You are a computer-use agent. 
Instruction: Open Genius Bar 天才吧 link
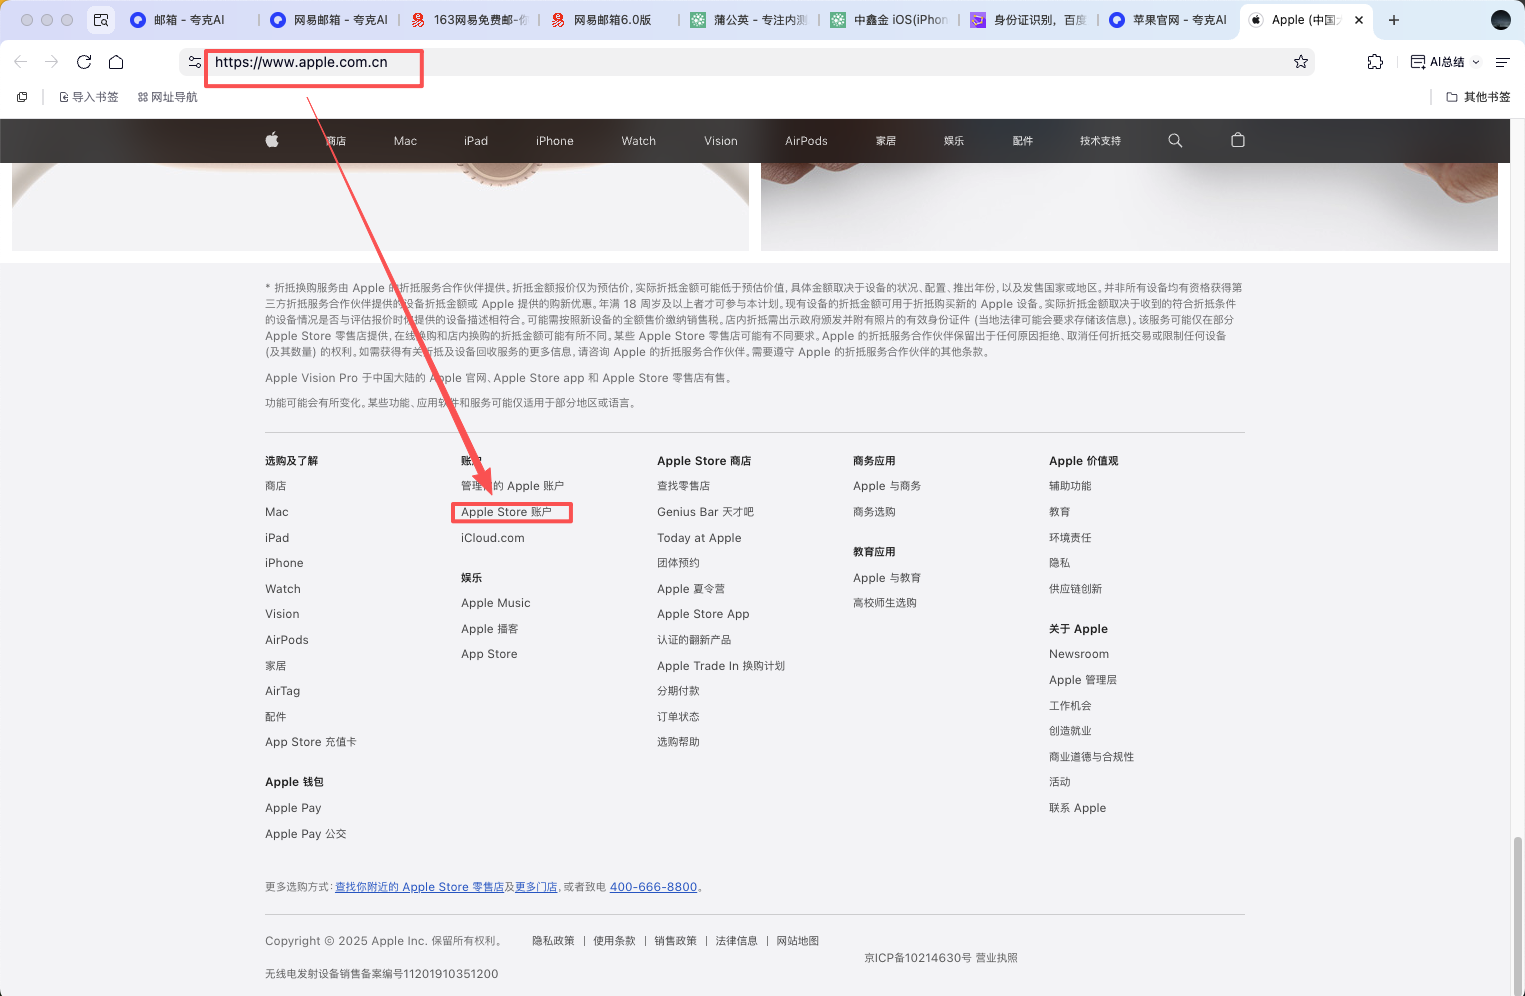pyautogui.click(x=705, y=512)
